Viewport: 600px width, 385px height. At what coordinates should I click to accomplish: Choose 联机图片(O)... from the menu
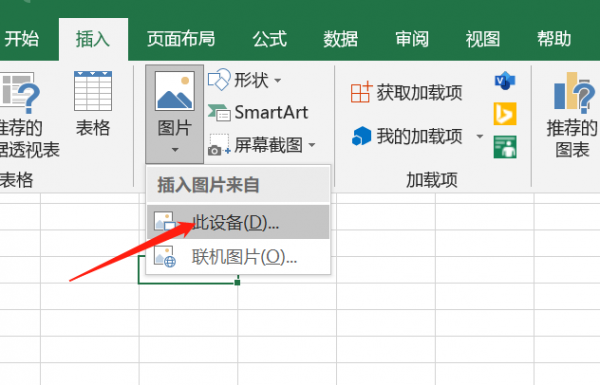[x=238, y=256]
